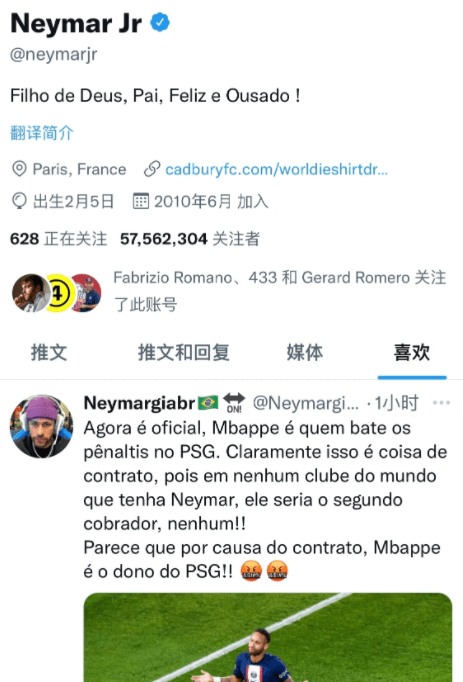Click the yellow 433 follower avatar
This screenshot has height=682, width=463.
59,293
